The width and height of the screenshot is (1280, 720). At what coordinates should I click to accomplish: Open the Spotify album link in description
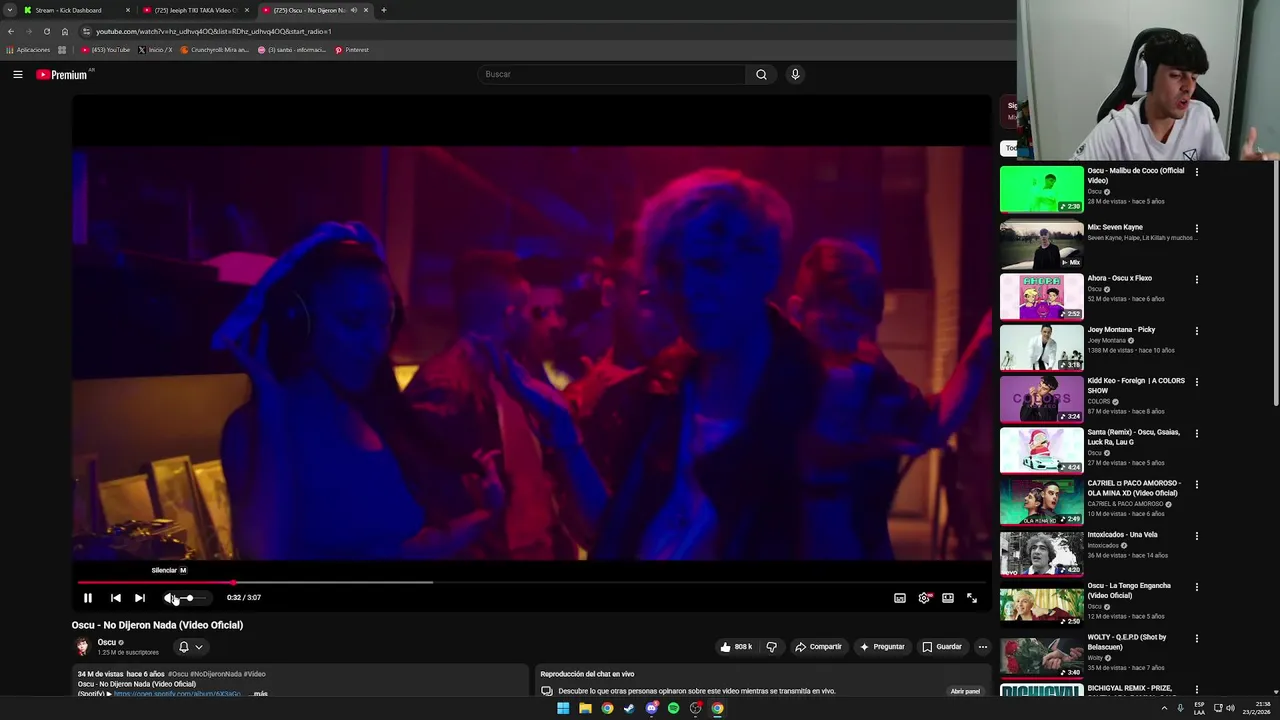177,693
